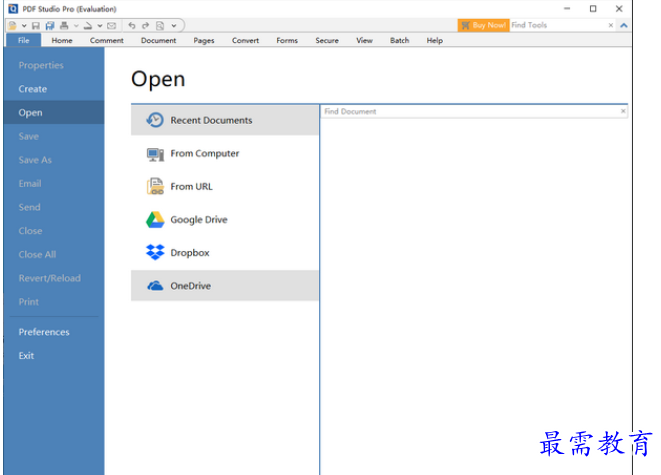Click the save all toolbar icon
This screenshot has width=661, height=475.
(50, 26)
